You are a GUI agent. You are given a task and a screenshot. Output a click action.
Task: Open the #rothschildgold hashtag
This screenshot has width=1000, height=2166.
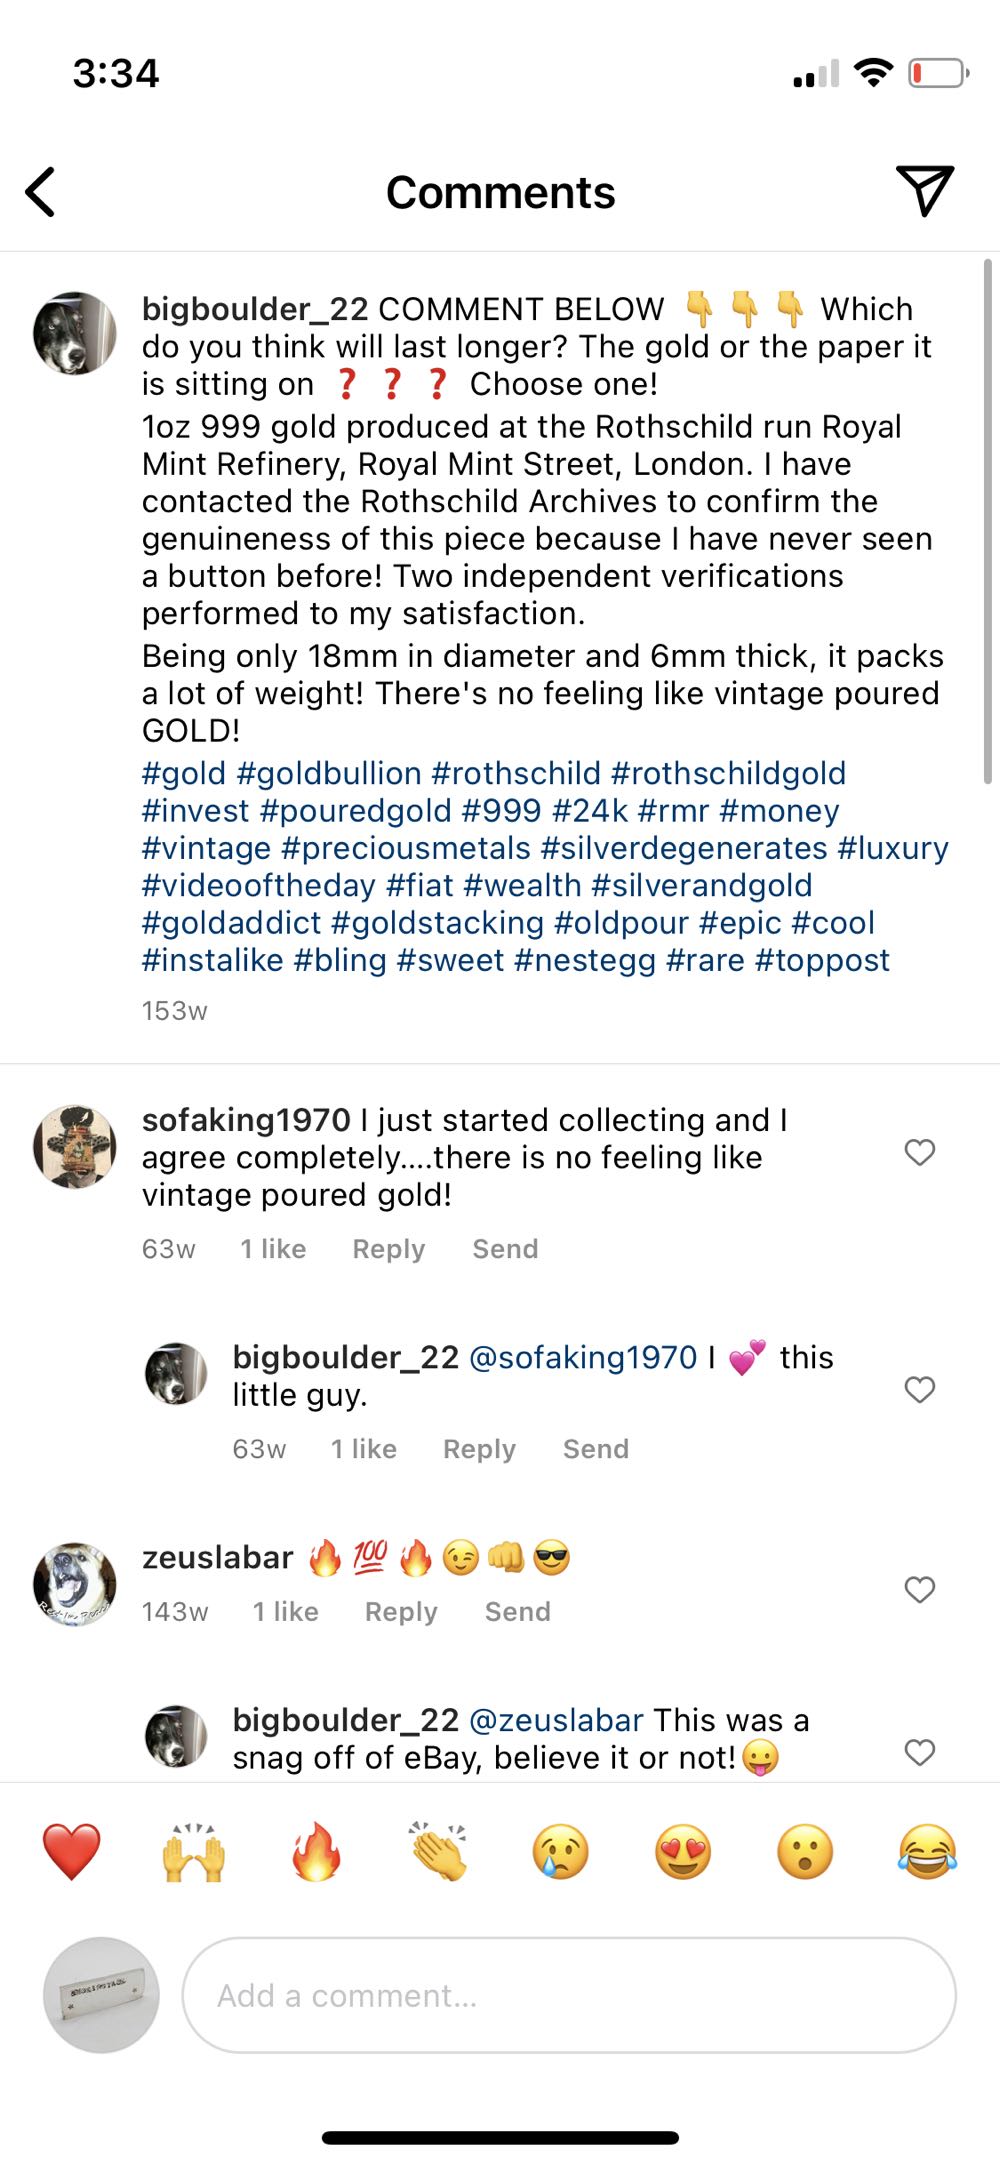(x=728, y=773)
